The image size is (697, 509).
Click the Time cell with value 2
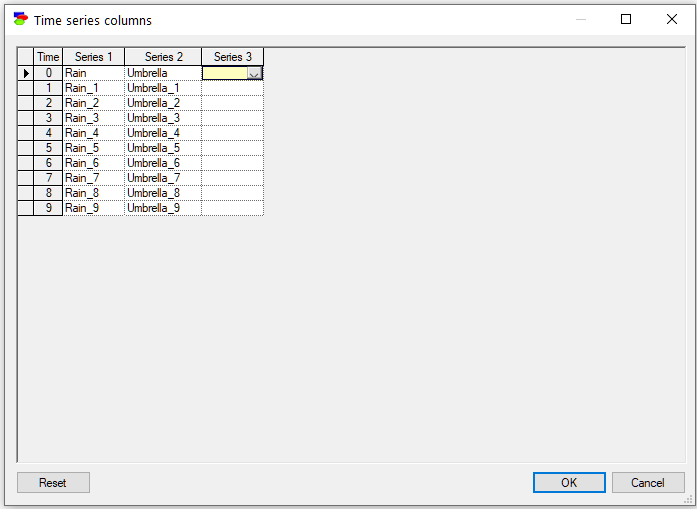(x=48, y=103)
